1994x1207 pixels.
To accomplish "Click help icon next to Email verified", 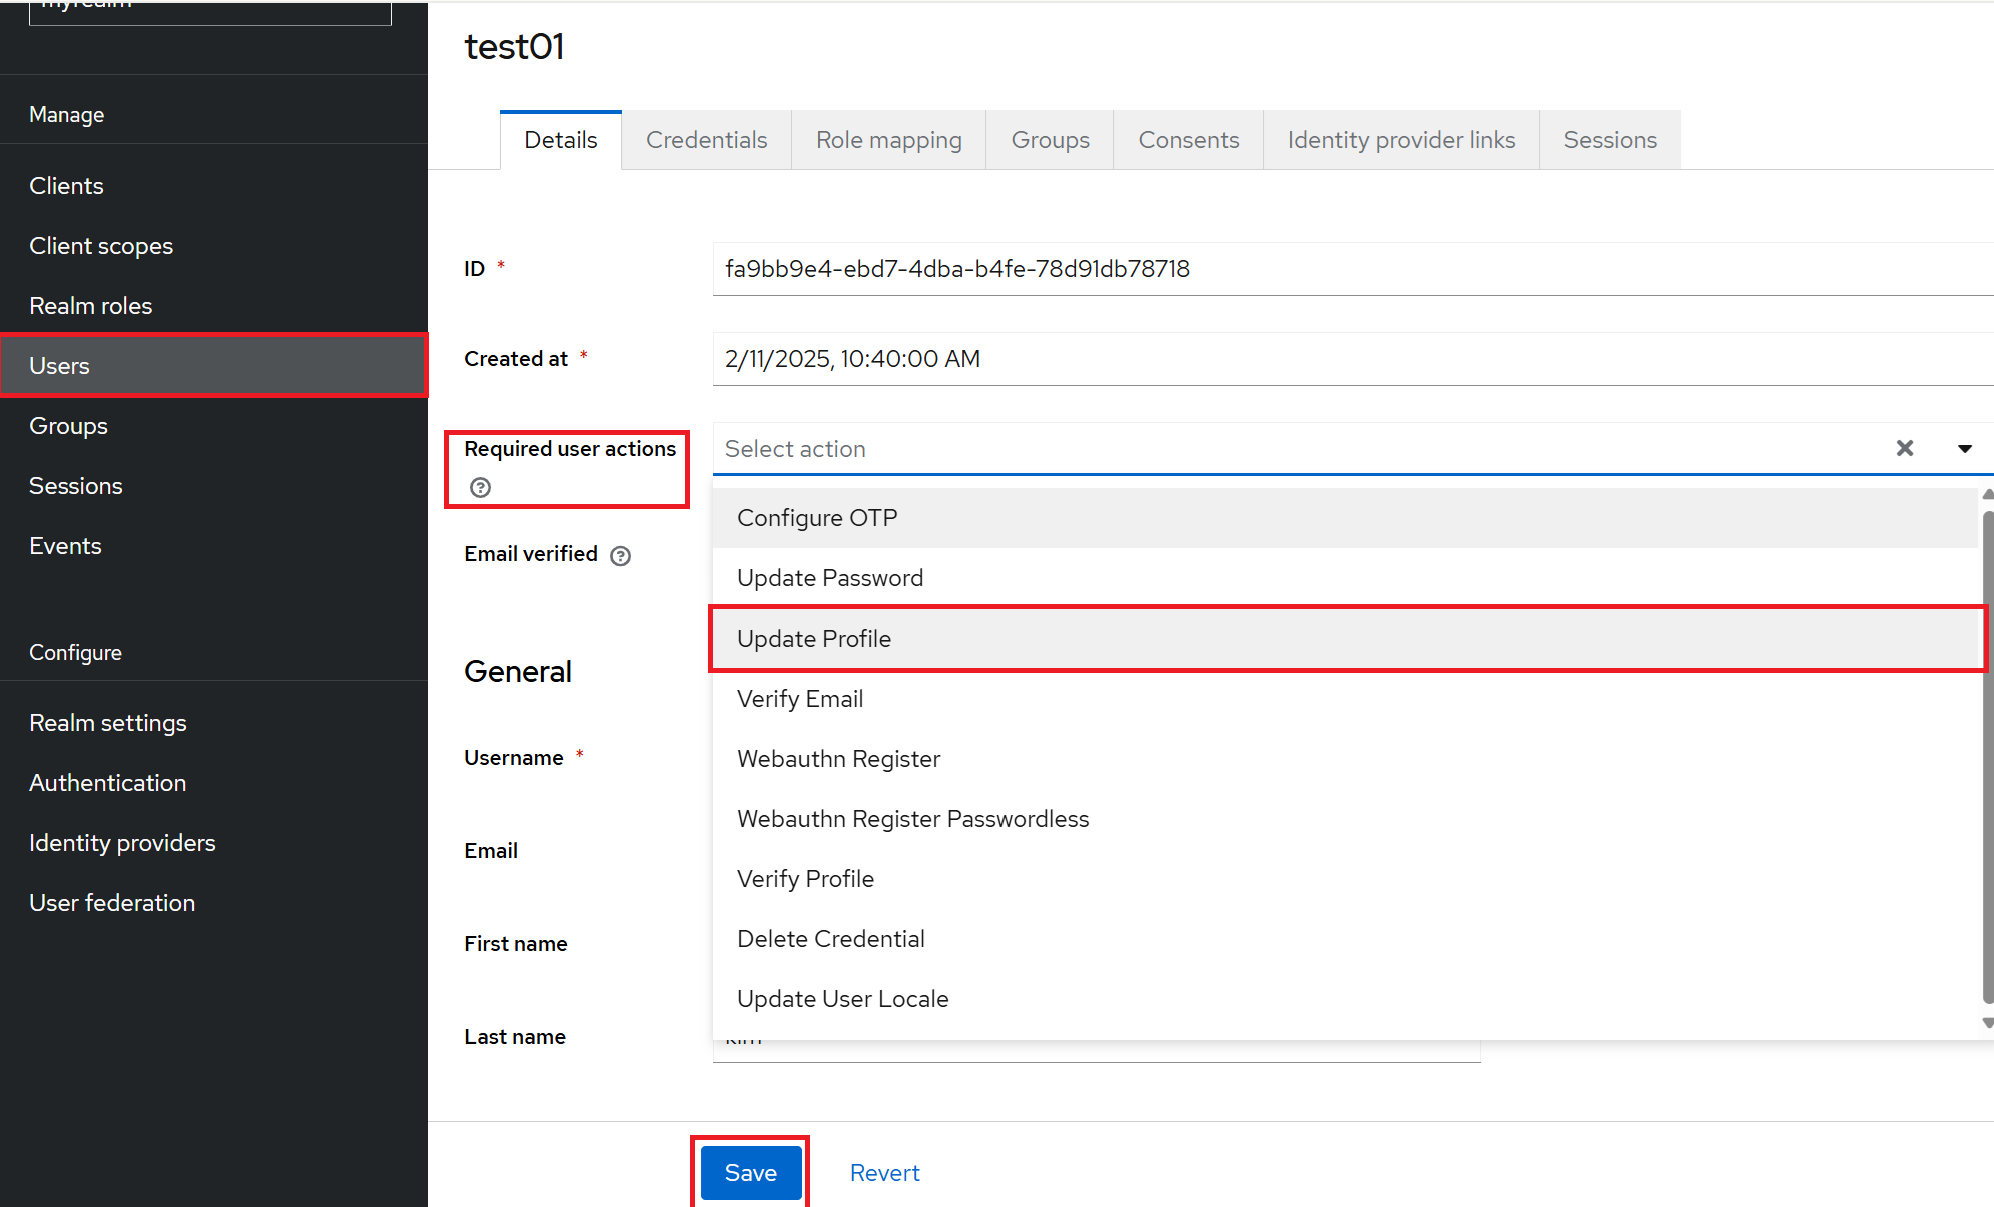I will click(x=620, y=556).
